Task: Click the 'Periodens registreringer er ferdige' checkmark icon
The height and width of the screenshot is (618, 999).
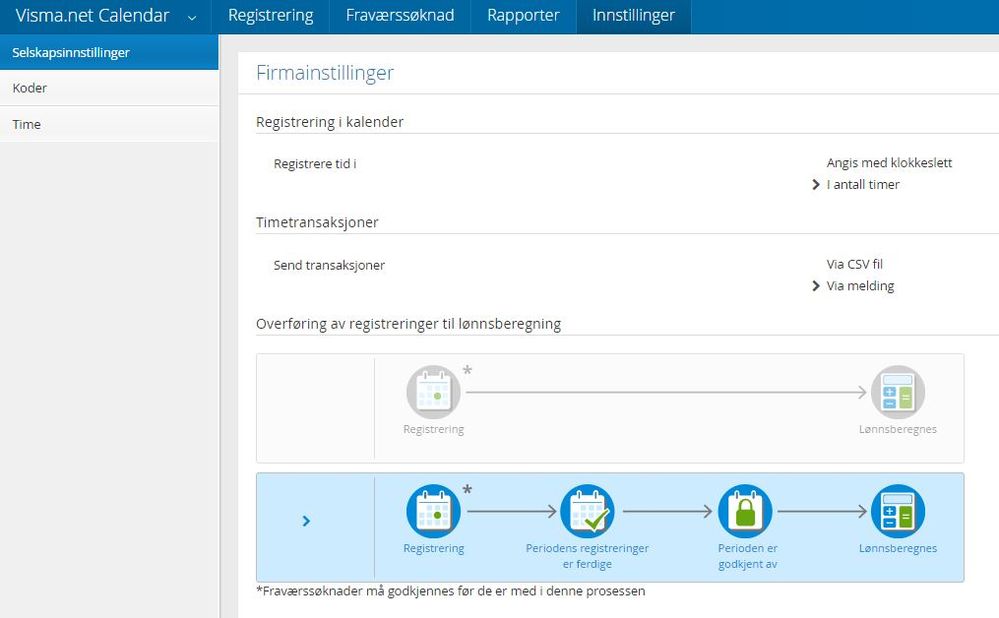Action: point(587,511)
